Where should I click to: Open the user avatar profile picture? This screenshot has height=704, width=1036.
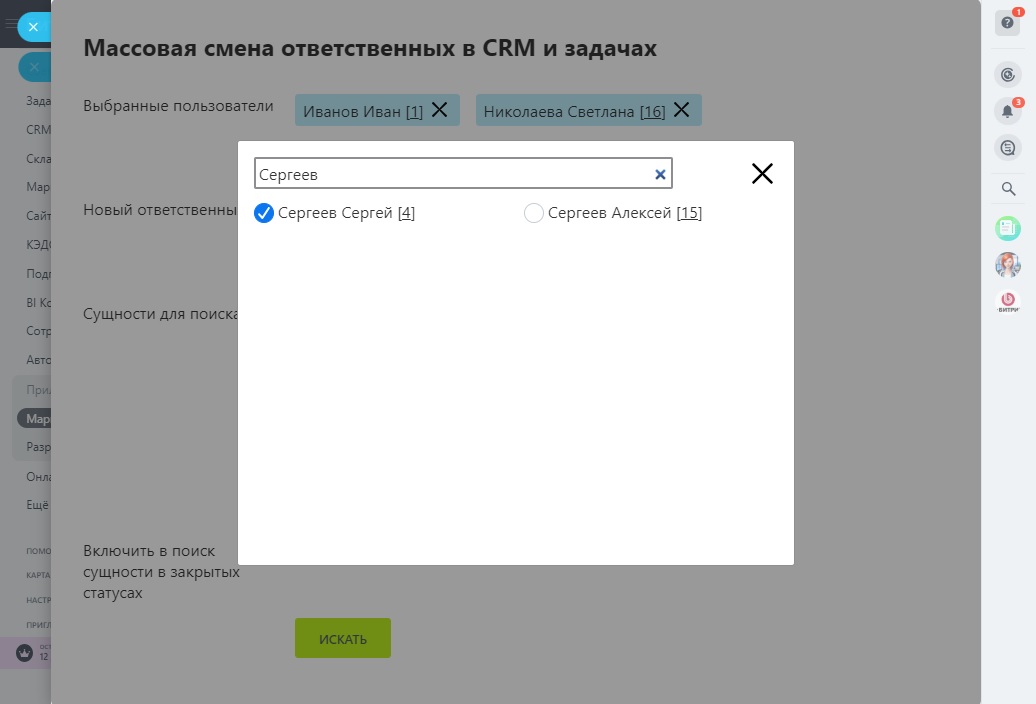coord(1007,265)
